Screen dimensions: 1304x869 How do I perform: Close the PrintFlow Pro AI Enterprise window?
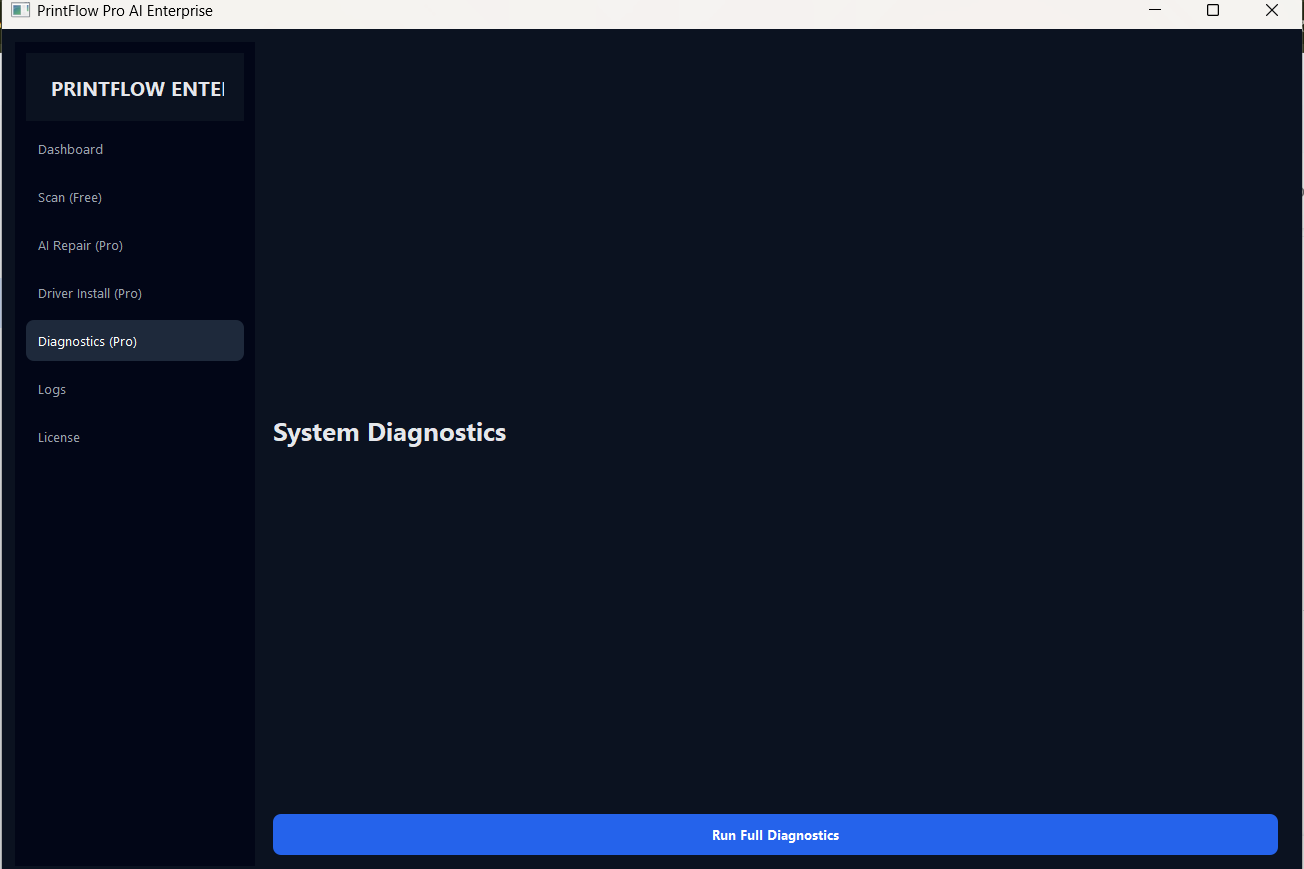pos(1271,11)
